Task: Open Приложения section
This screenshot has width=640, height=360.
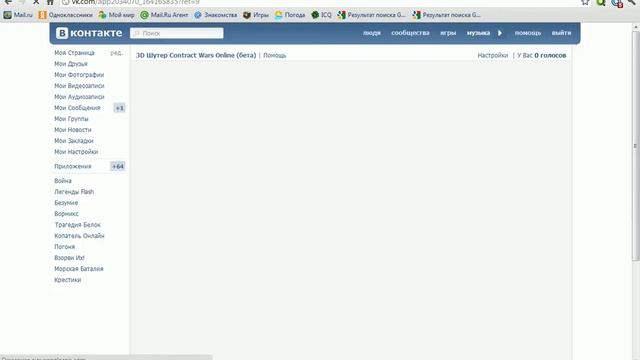Action: coord(73,167)
